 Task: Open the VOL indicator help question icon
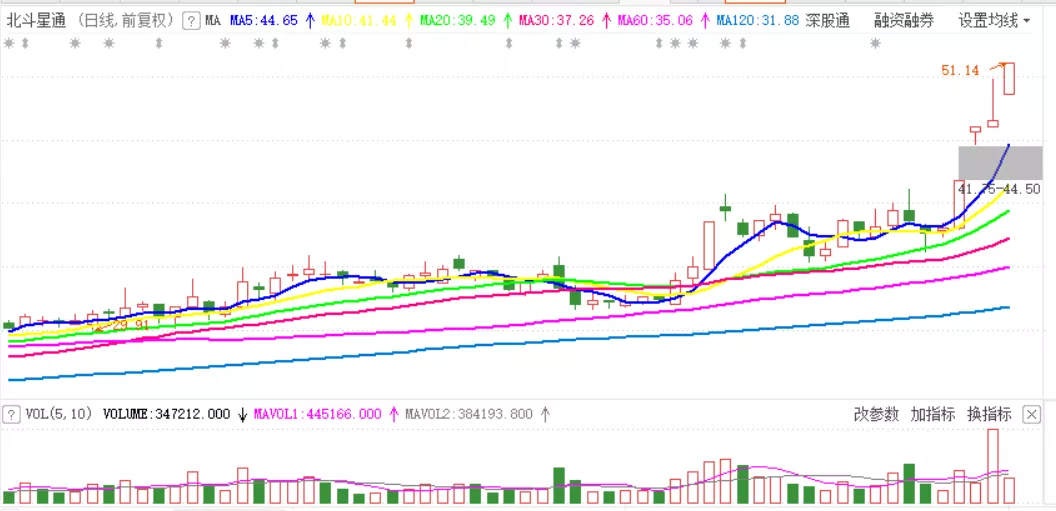point(11,414)
